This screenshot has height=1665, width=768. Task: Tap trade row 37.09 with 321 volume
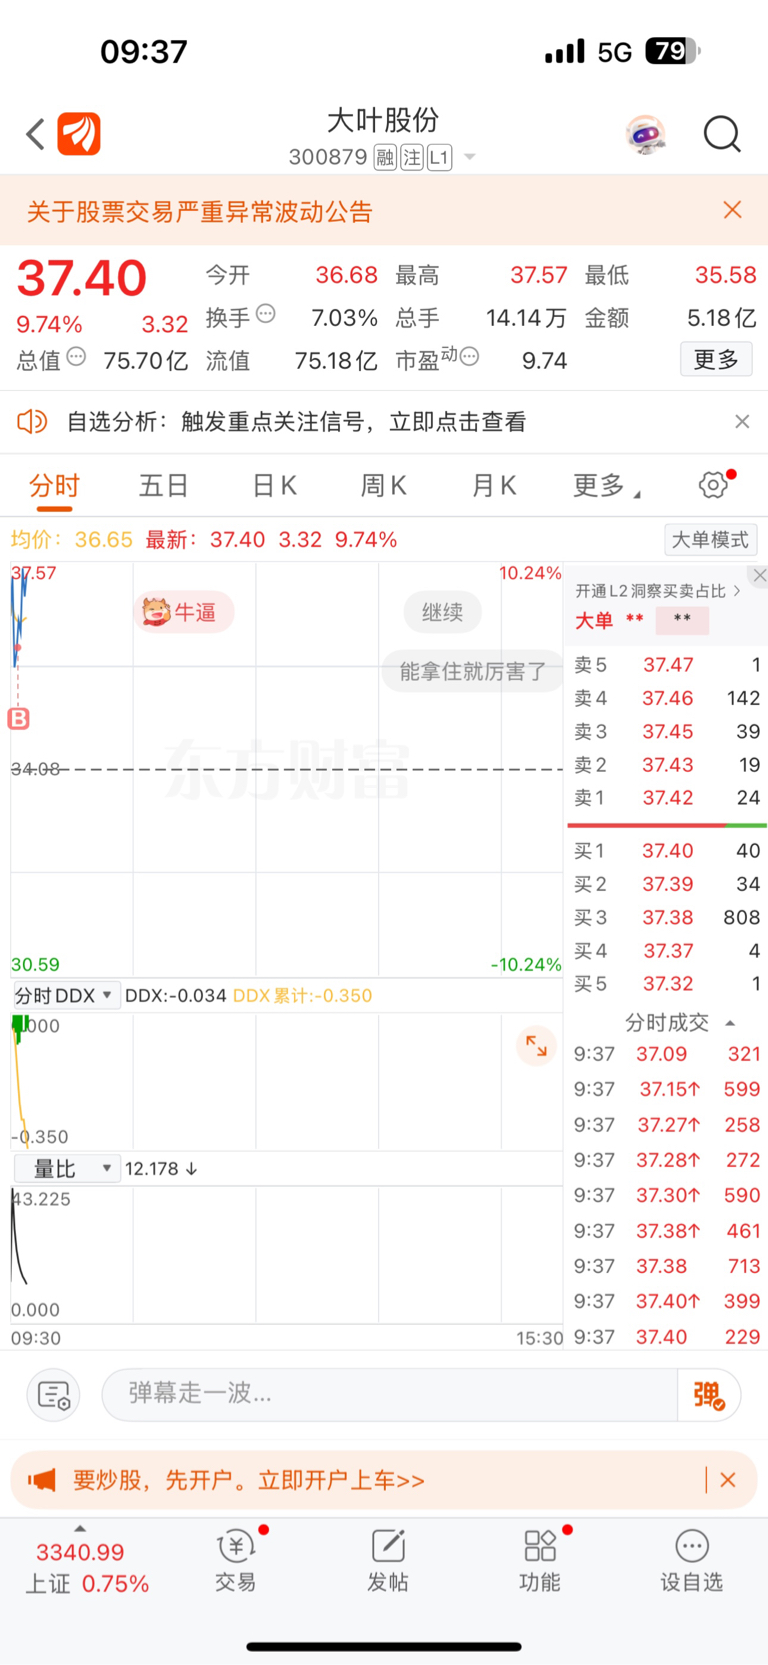667,1054
